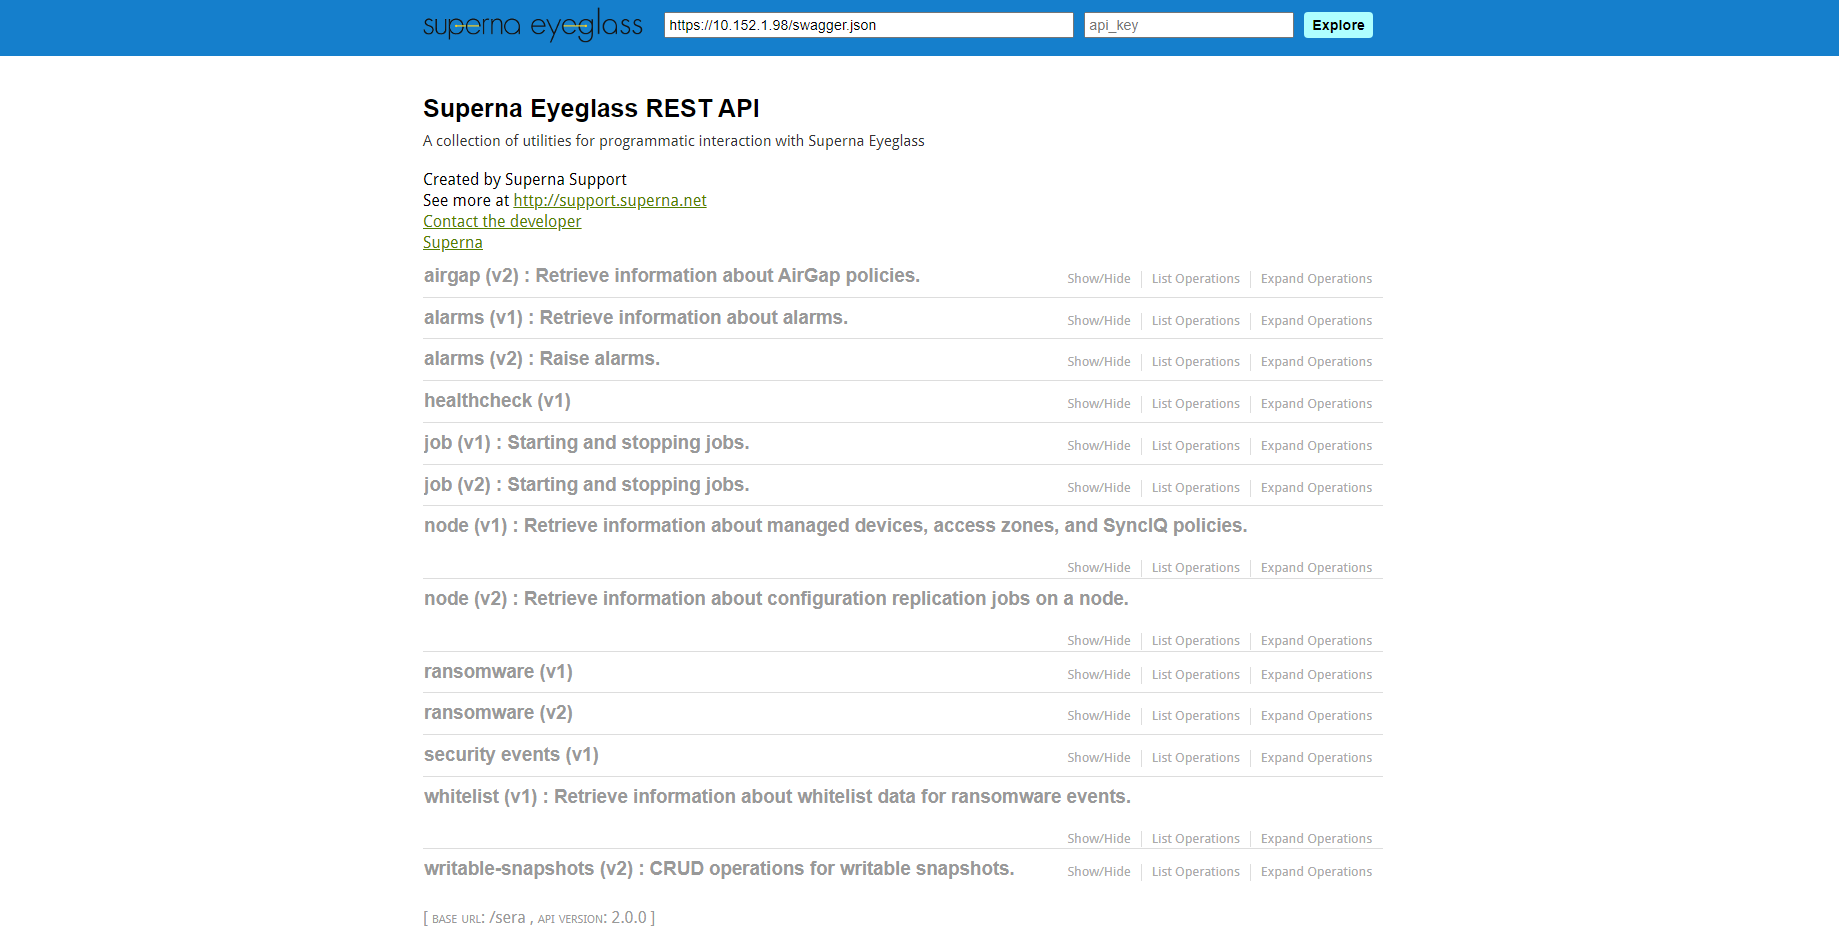
Task: Click Show/Hide for healthcheck (v1)
Action: click(x=1099, y=404)
